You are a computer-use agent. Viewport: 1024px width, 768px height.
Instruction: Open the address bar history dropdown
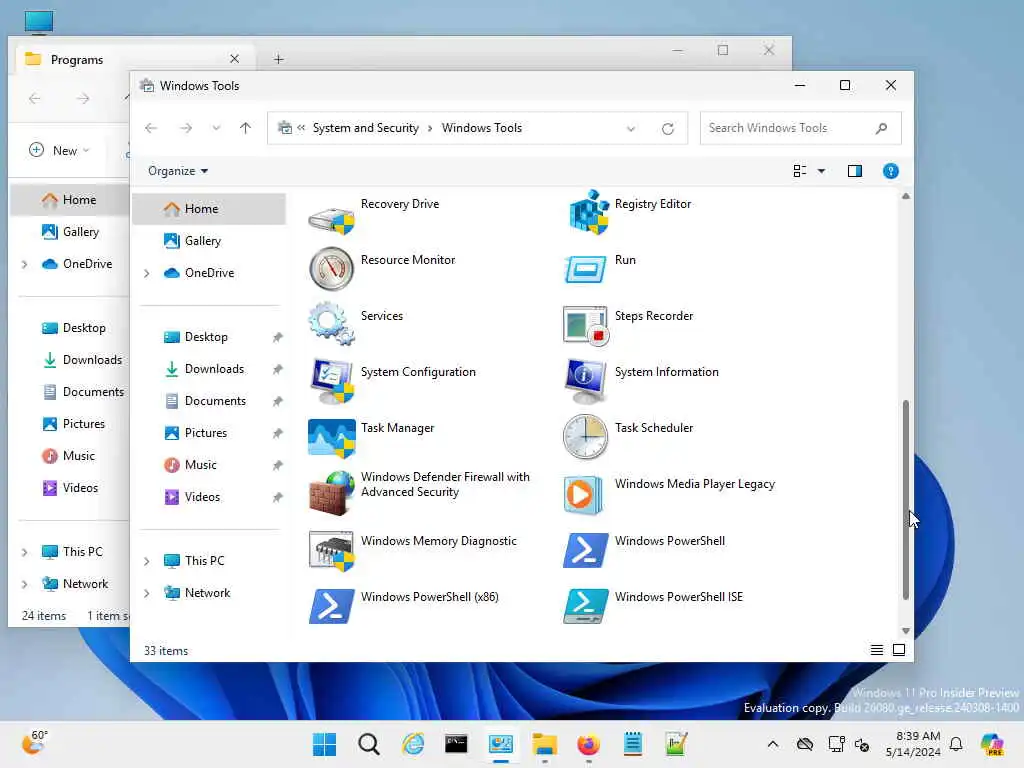(x=630, y=129)
